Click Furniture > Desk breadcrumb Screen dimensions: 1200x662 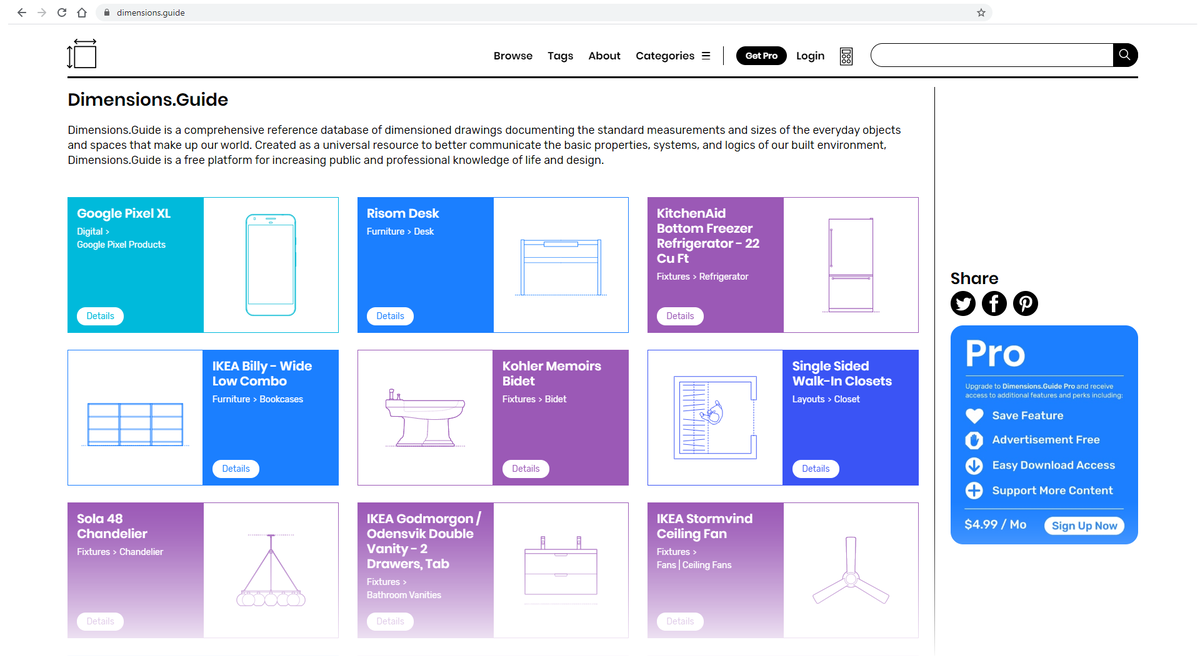400,232
